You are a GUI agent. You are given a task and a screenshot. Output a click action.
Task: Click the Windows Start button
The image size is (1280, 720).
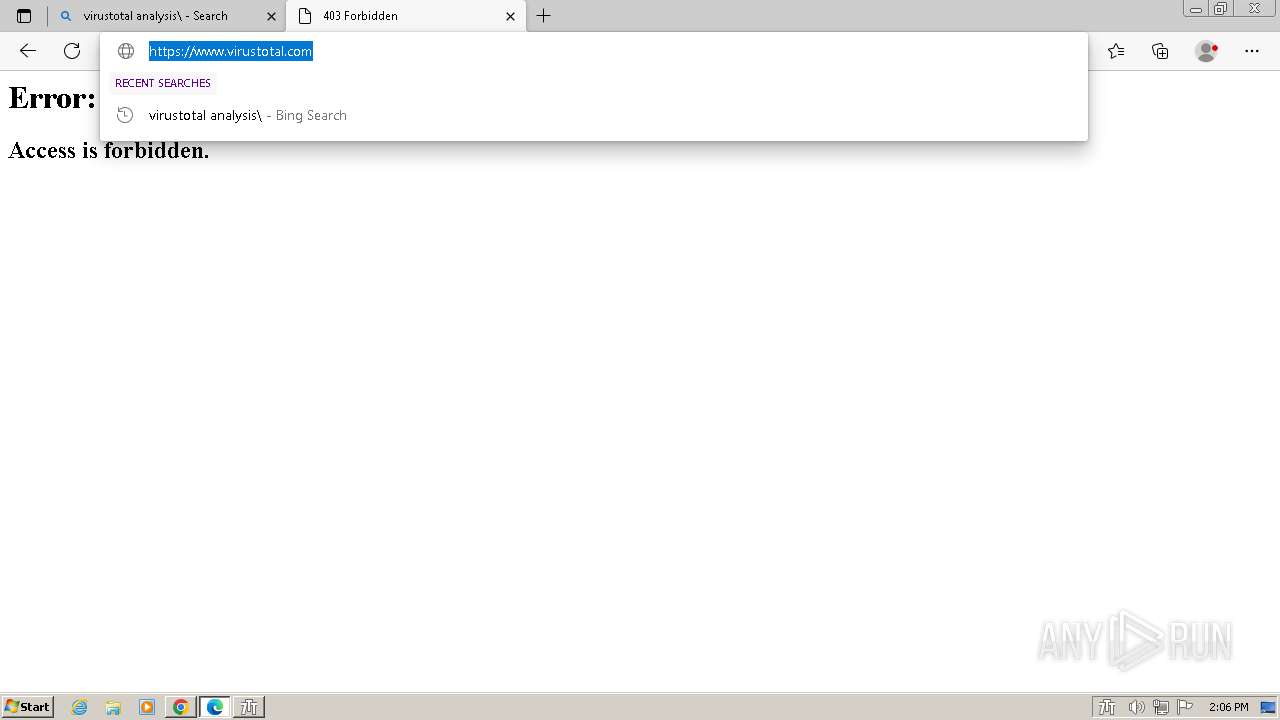(x=27, y=707)
